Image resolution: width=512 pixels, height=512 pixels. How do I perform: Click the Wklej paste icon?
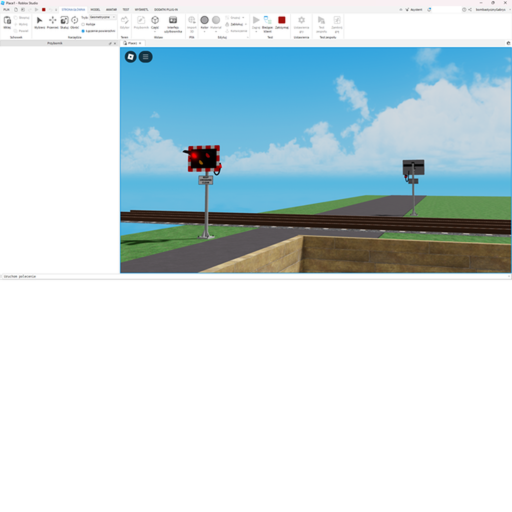click(7, 22)
